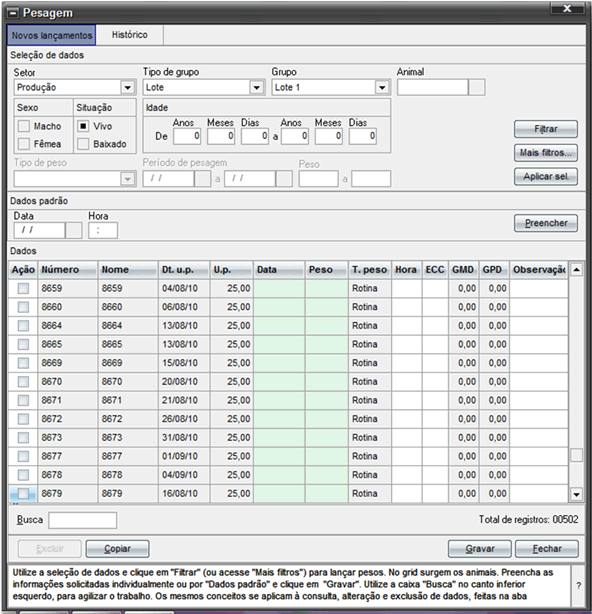Image resolution: width=592 pixels, height=614 pixels.
Task: Toggle the Vivo situation checkbox
Action: point(83,126)
